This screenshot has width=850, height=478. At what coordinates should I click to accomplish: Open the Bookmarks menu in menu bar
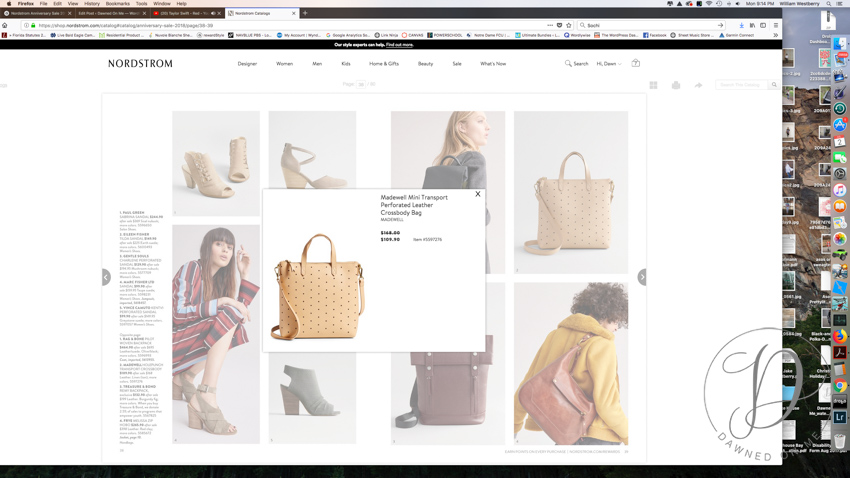coord(117,3)
